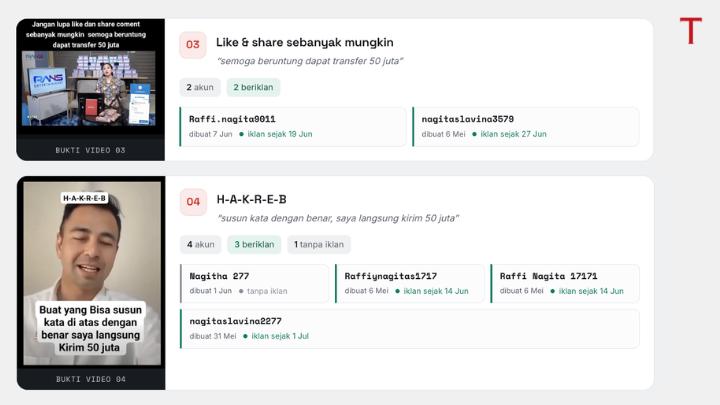Open the nagitaslavina3579 account card
Image resolution: width=720 pixels, height=405 pixels.
[525, 127]
